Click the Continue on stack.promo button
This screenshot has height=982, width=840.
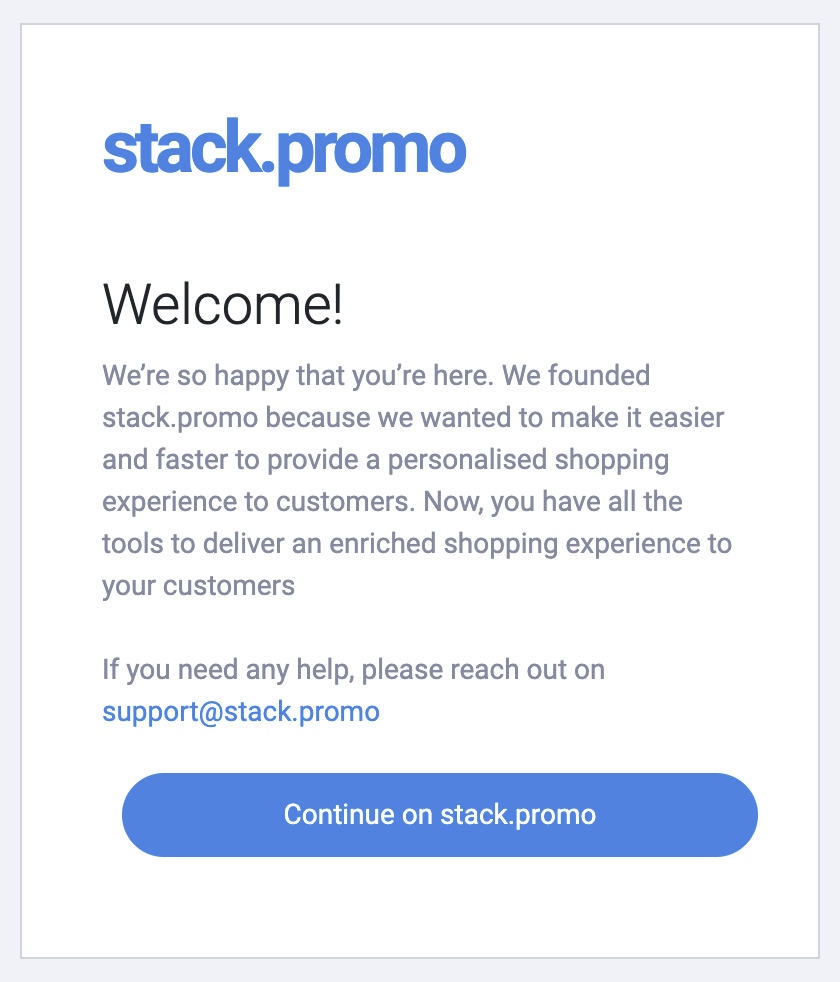pos(440,815)
